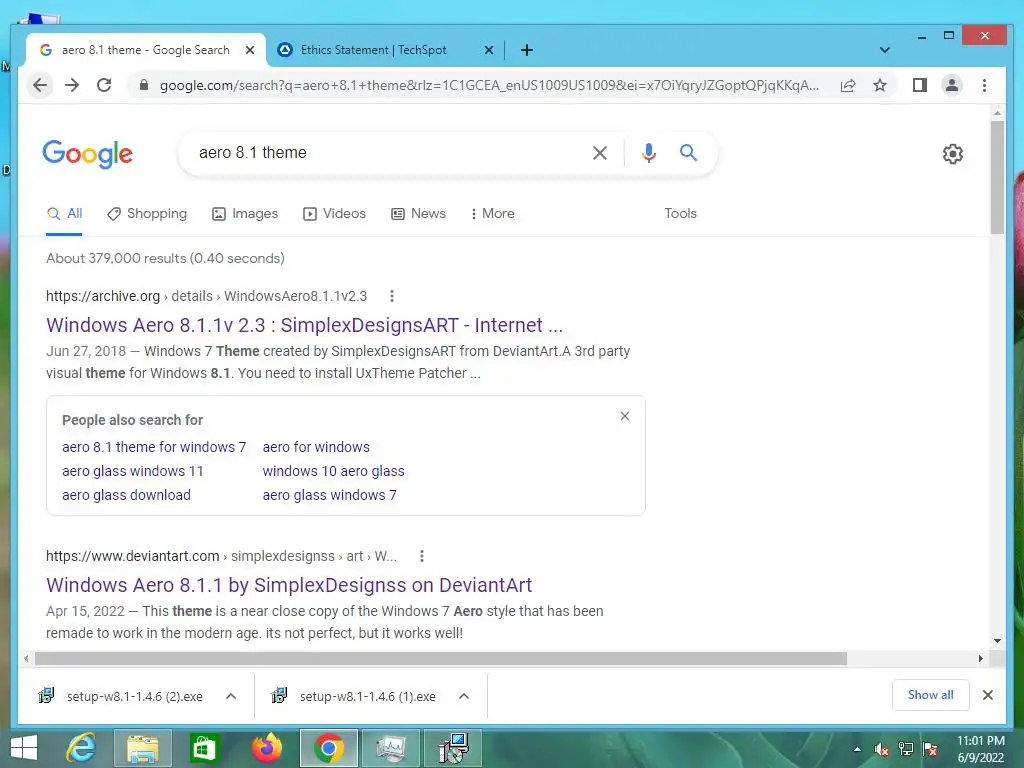This screenshot has width=1024, height=768.
Task: Switch to Videos results
Action: tap(334, 214)
